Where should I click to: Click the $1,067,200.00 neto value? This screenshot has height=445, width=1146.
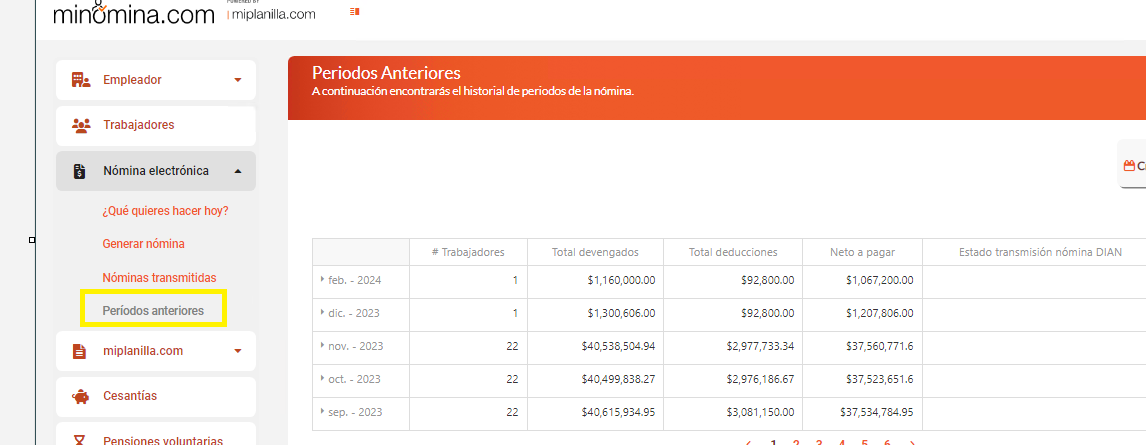(879, 280)
